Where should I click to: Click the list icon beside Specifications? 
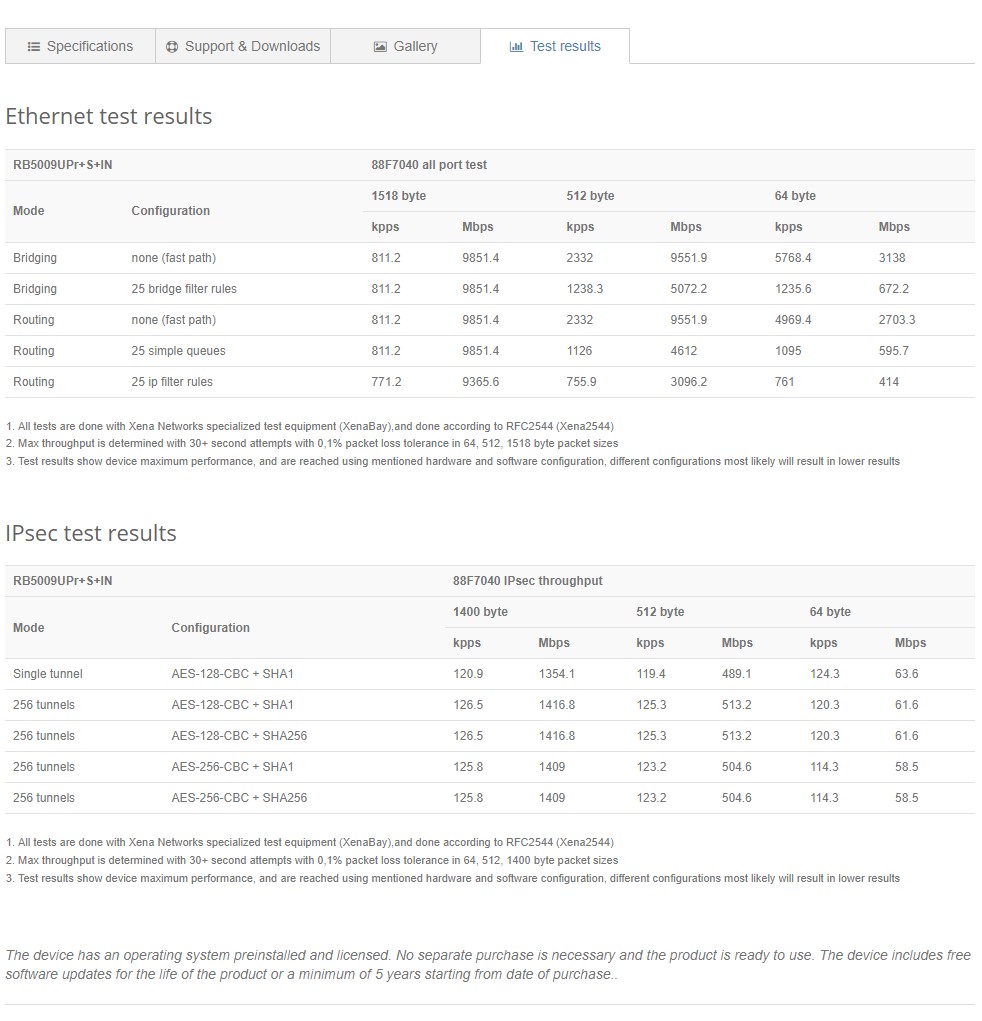(33, 47)
